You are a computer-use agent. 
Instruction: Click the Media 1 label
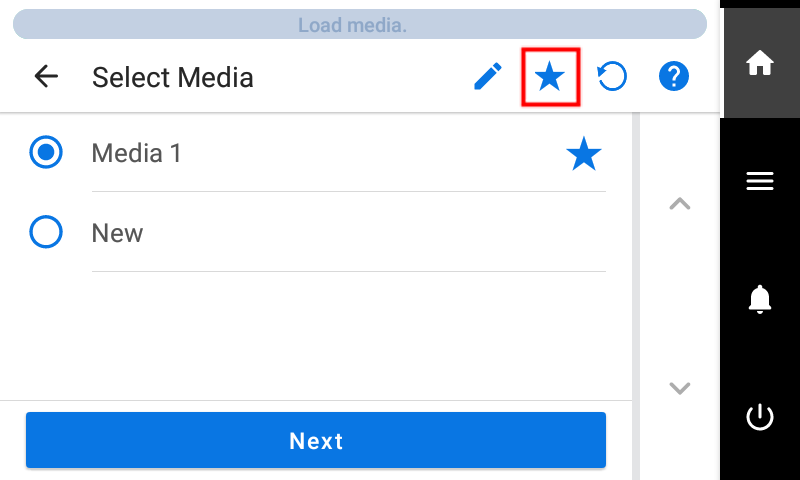(136, 153)
